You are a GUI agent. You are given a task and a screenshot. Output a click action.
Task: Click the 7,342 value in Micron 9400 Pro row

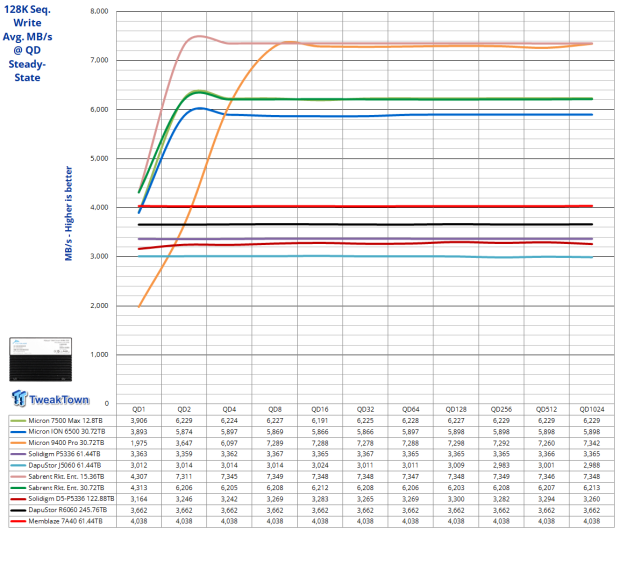pos(592,443)
